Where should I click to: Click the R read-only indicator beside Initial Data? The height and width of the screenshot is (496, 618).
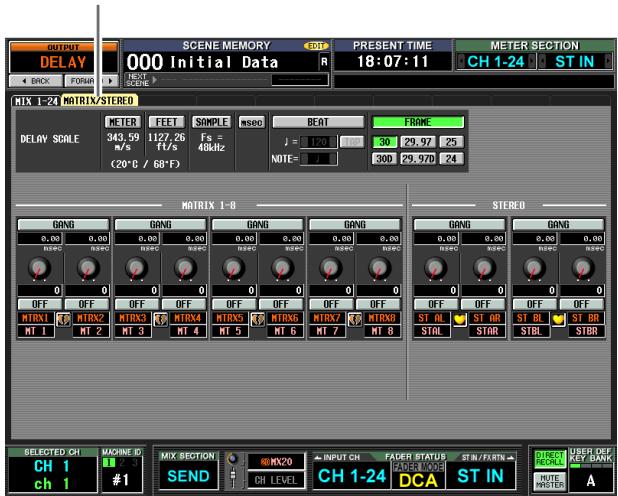(x=324, y=62)
